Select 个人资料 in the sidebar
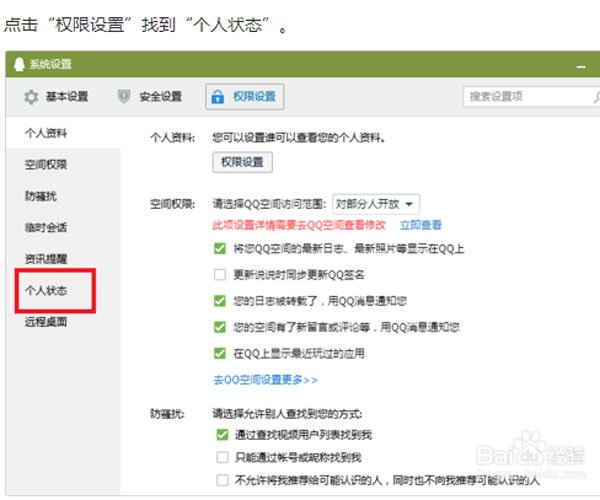Viewport: 600px width, 500px height. point(46,133)
